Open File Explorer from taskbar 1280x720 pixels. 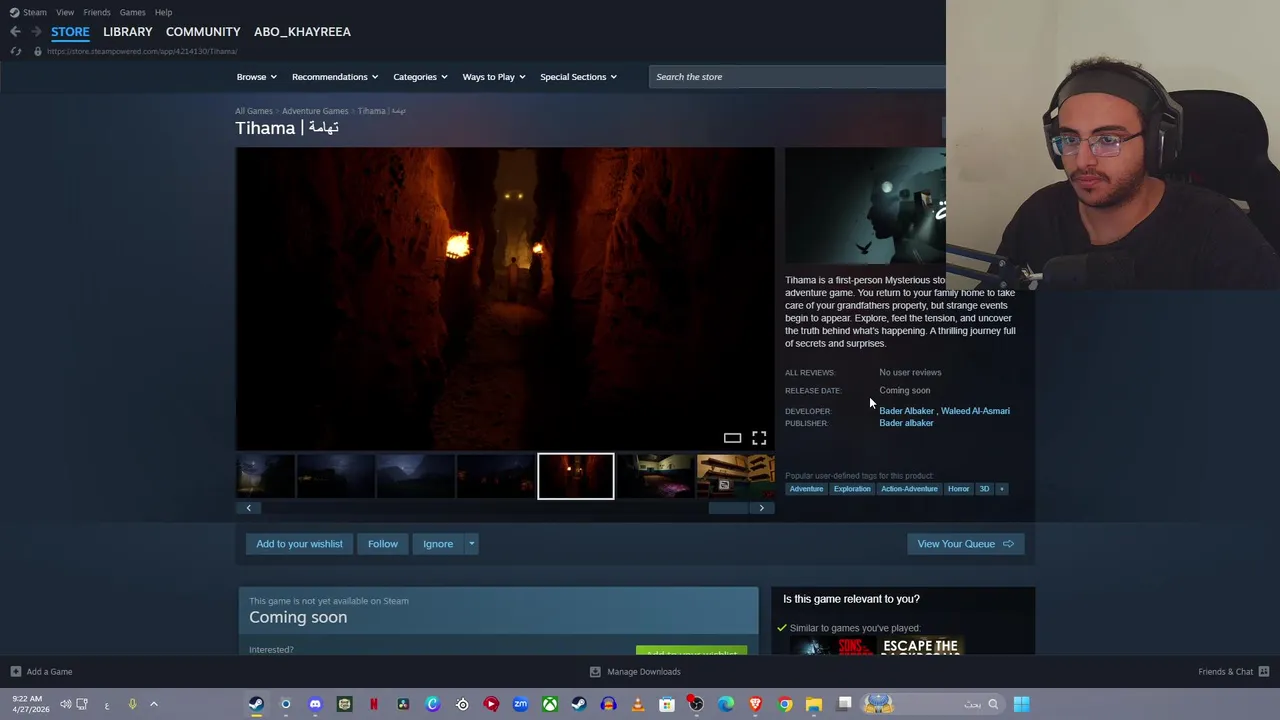point(814,704)
